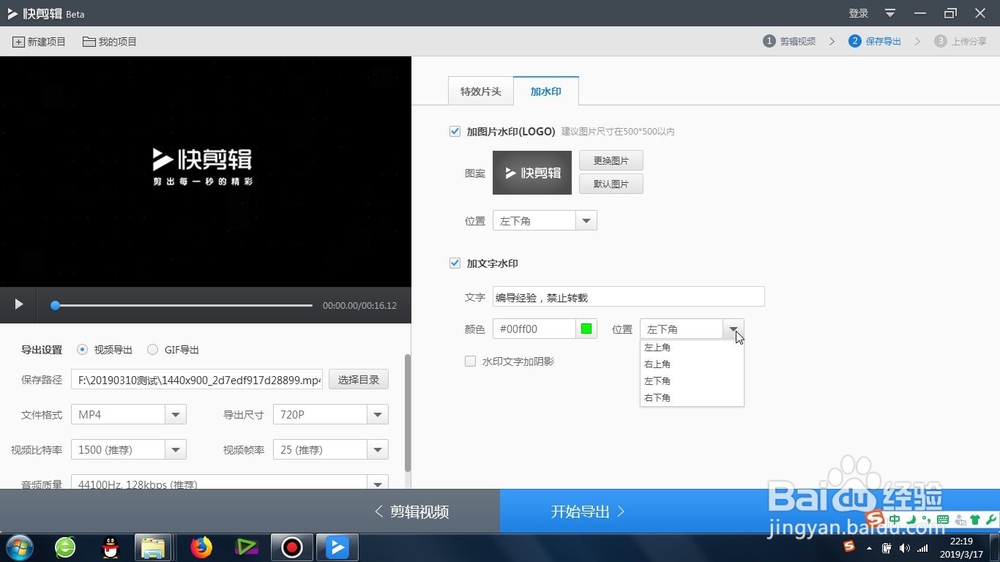Click the title bar dropdown menu triangle

point(890,13)
